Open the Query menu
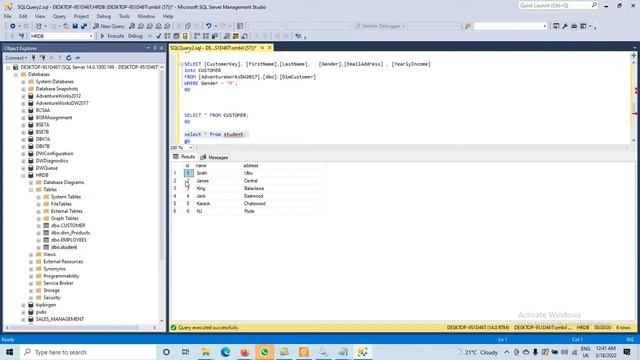Screen dimensions: 640x360 [x=59, y=16]
